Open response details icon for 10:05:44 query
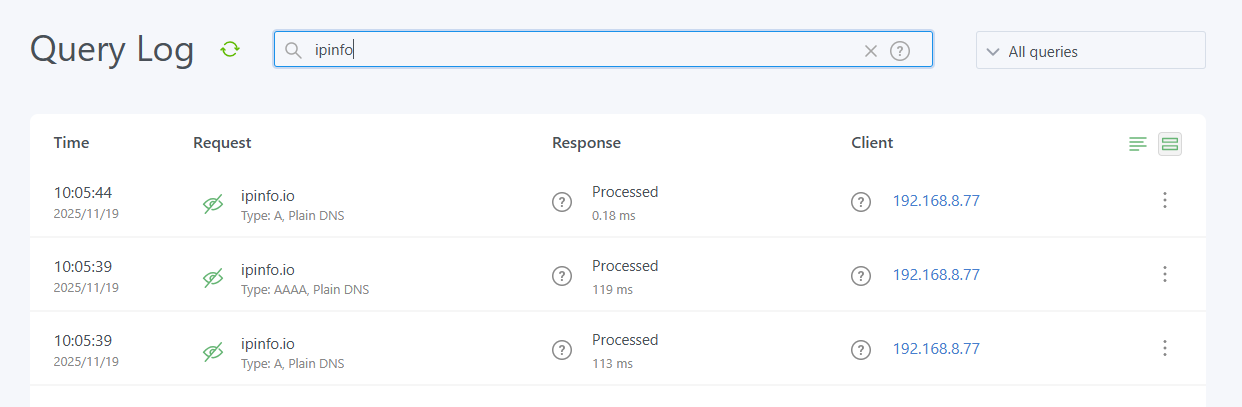This screenshot has height=407, width=1242. (x=562, y=202)
